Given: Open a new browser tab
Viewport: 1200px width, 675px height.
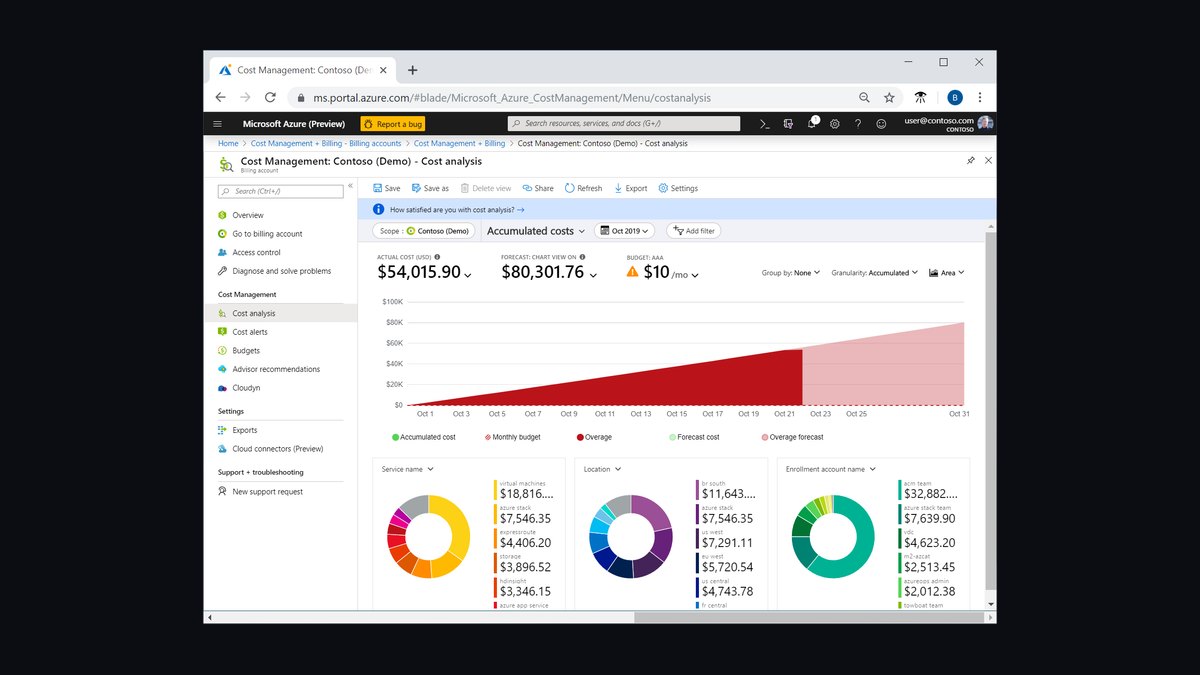Looking at the screenshot, I should click(412, 70).
